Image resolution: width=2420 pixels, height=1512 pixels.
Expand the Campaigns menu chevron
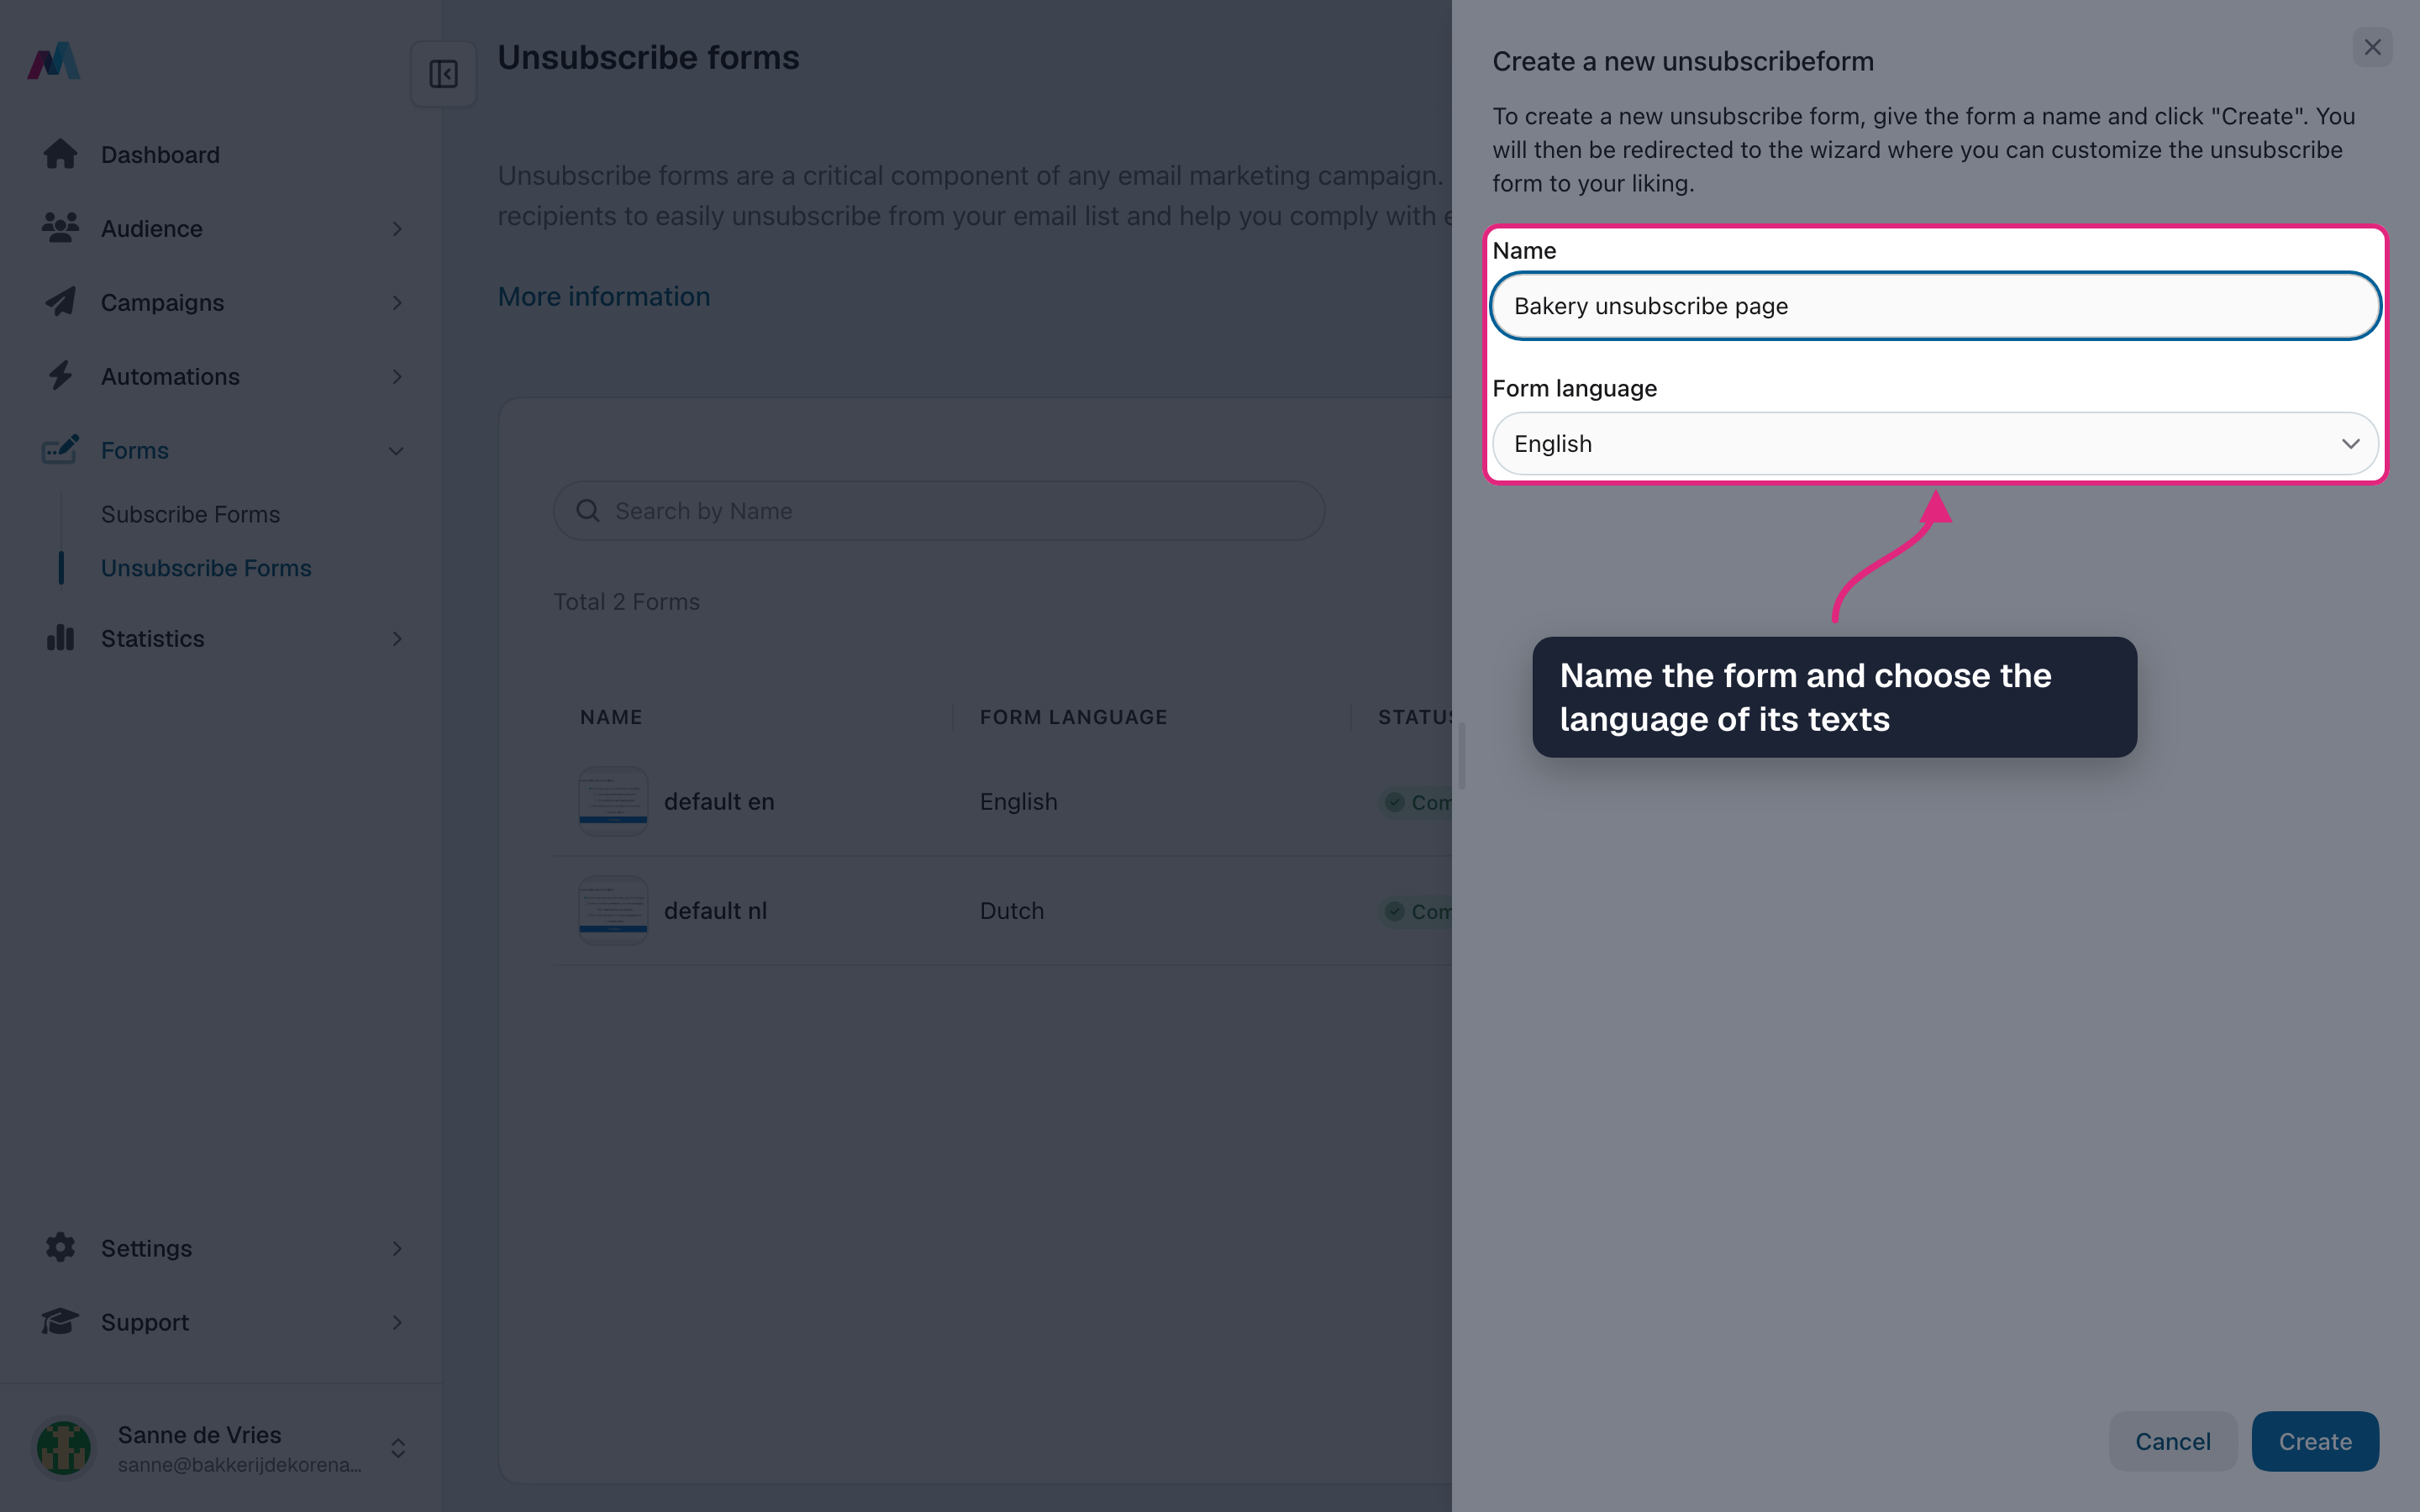(397, 303)
